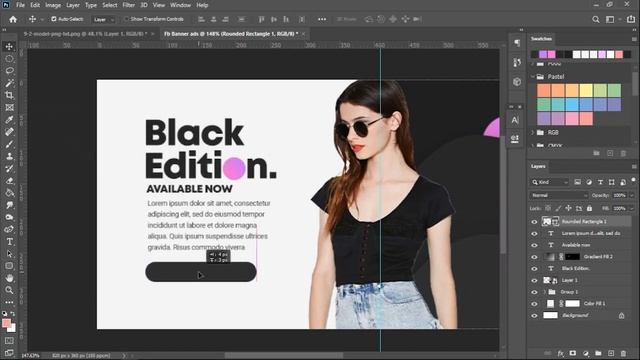
Task: Delete the selected layer with trash icon
Action: [x=623, y=353]
